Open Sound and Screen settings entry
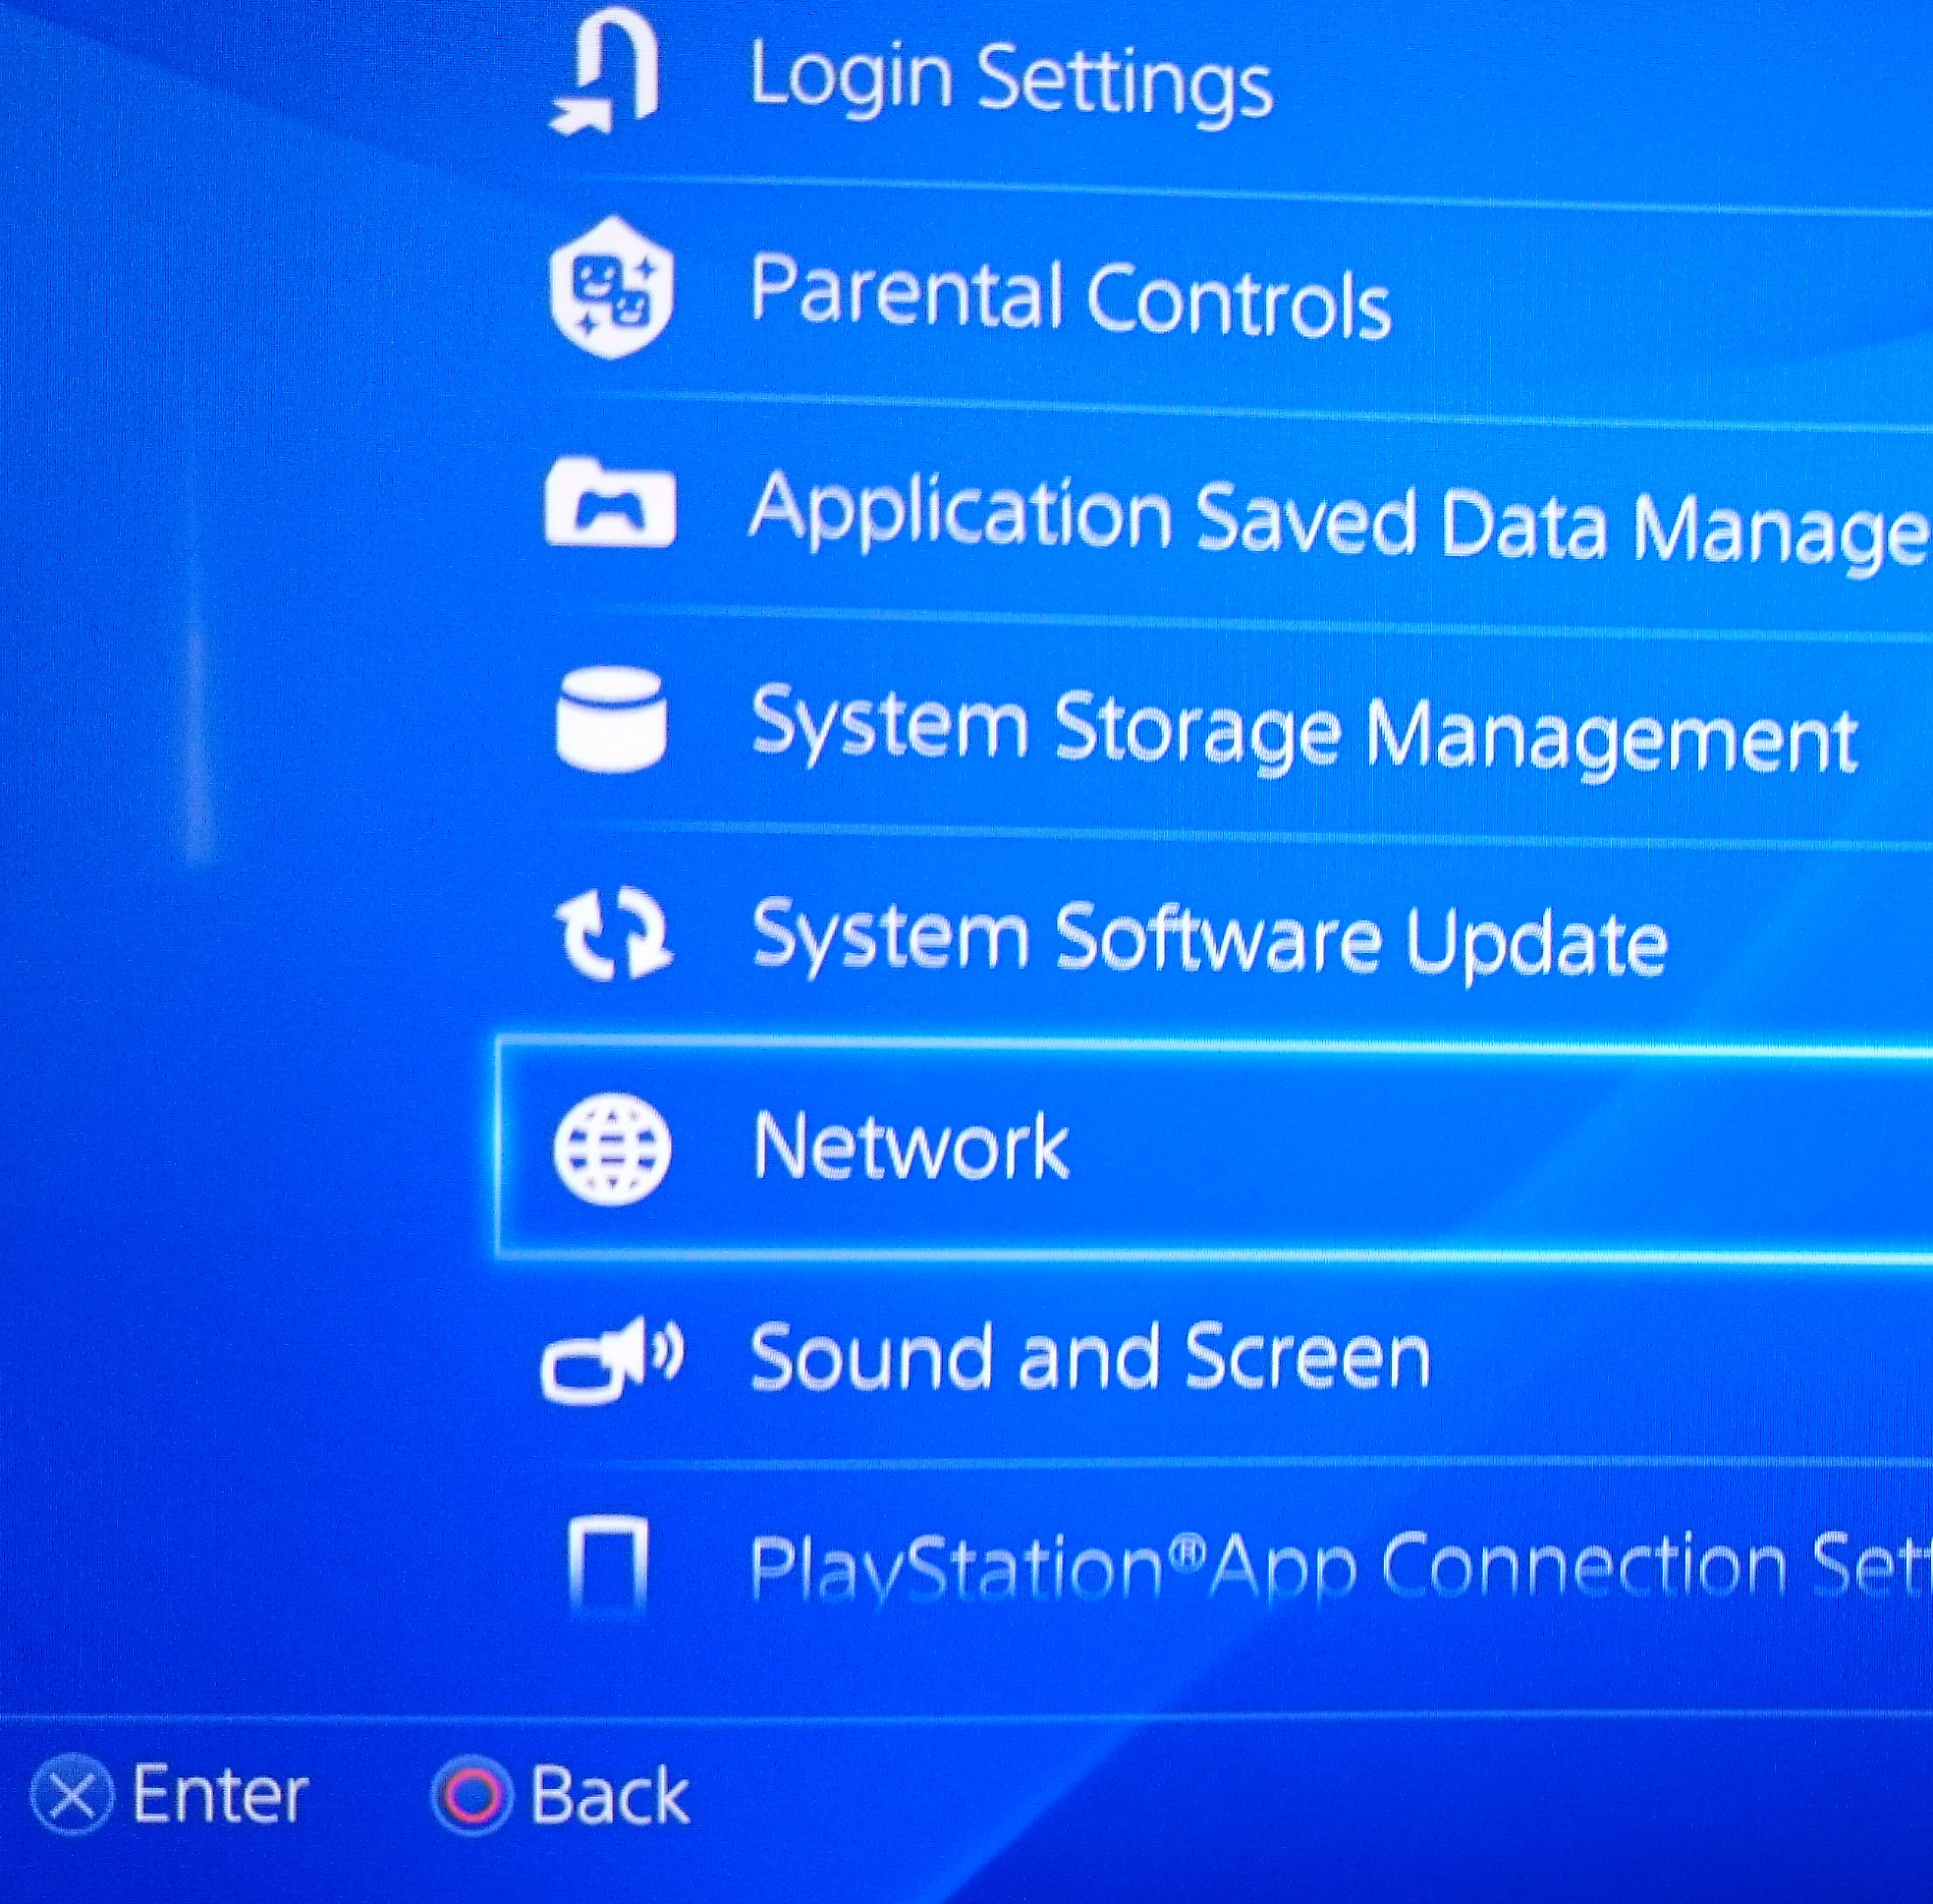Screen dimensions: 1933x1904 pyautogui.click(x=1090, y=1356)
